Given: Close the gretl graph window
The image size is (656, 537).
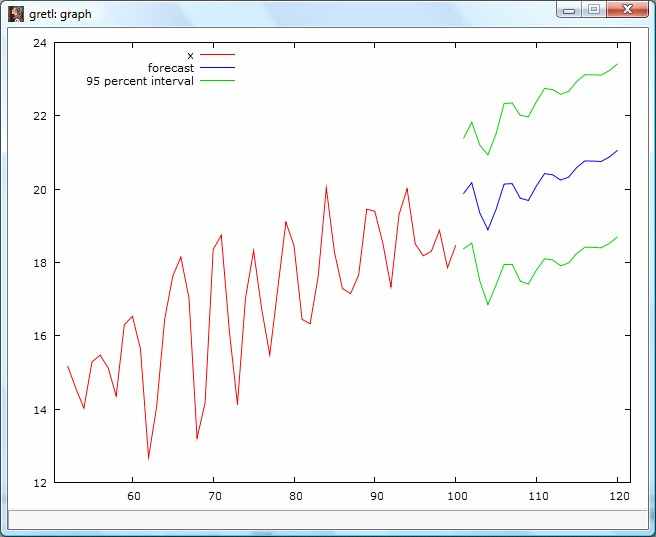Looking at the screenshot, I should tap(627, 10).
